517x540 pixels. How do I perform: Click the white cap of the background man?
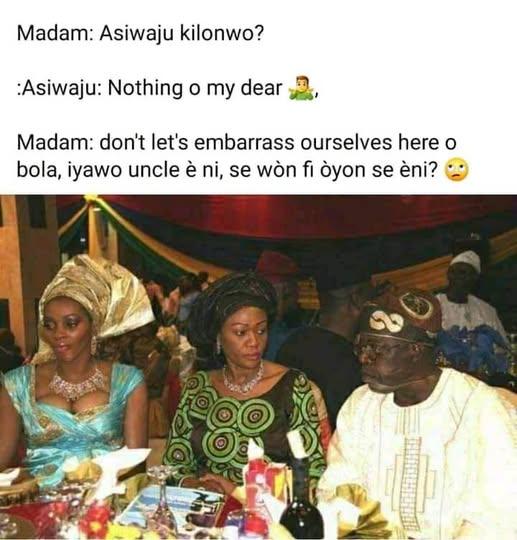(466, 261)
